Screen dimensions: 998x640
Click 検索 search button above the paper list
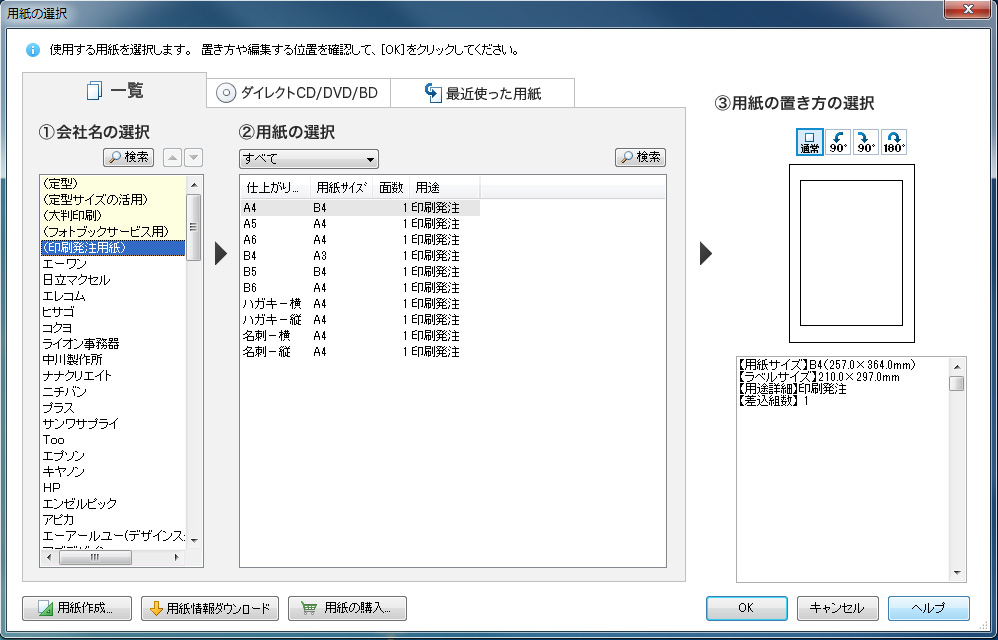click(x=640, y=157)
